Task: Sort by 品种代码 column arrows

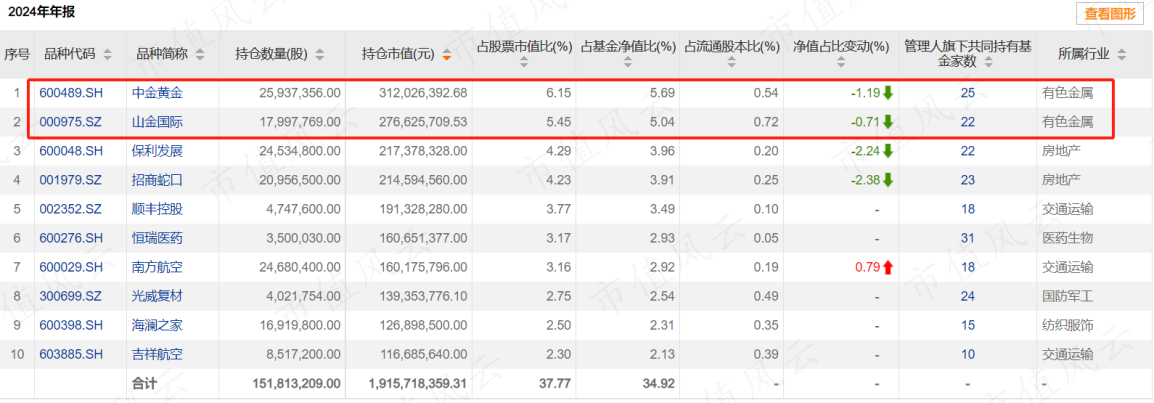Action: click(x=107, y=54)
